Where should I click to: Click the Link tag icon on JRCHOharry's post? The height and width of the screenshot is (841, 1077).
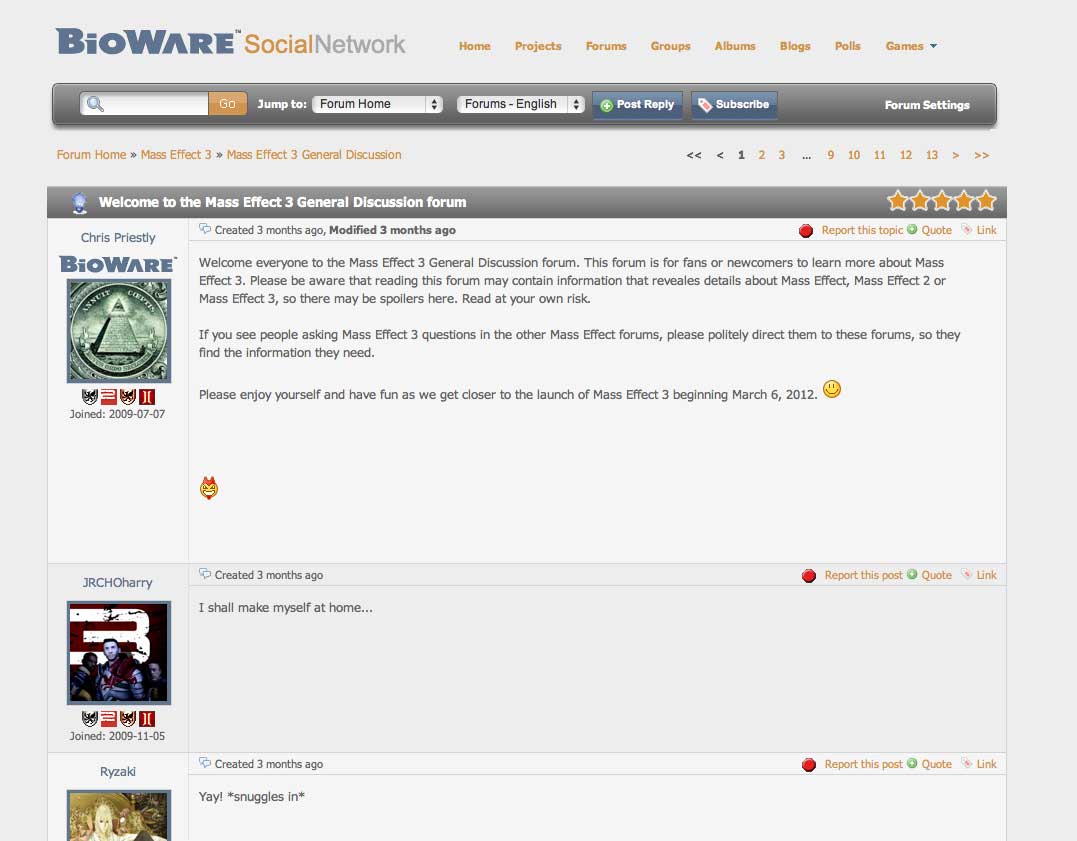pyautogui.click(x=966, y=574)
